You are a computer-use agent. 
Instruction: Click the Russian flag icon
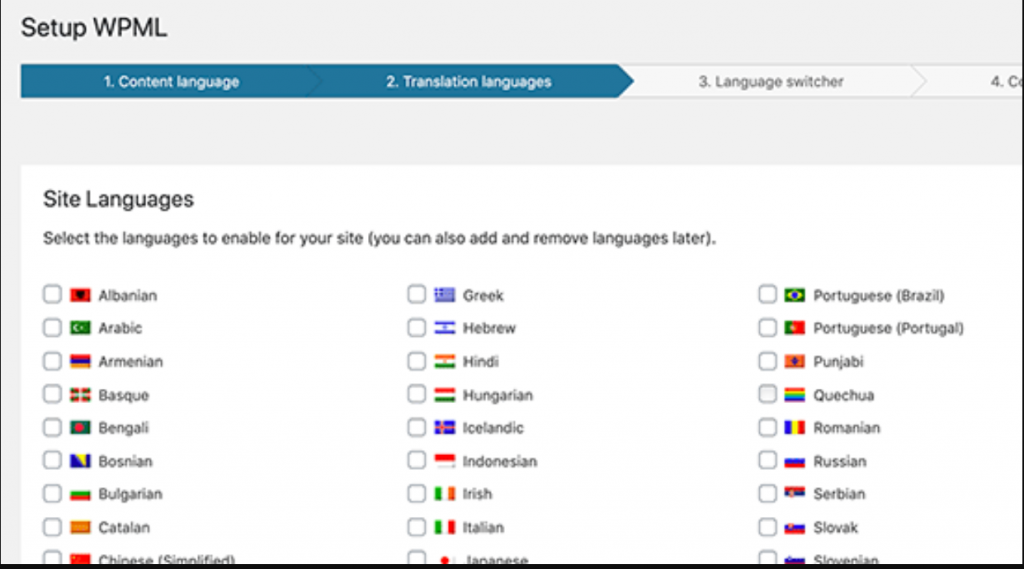[x=795, y=461]
